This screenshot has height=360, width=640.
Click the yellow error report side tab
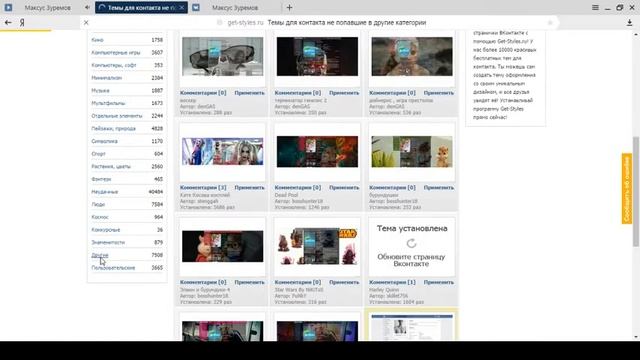[627, 189]
